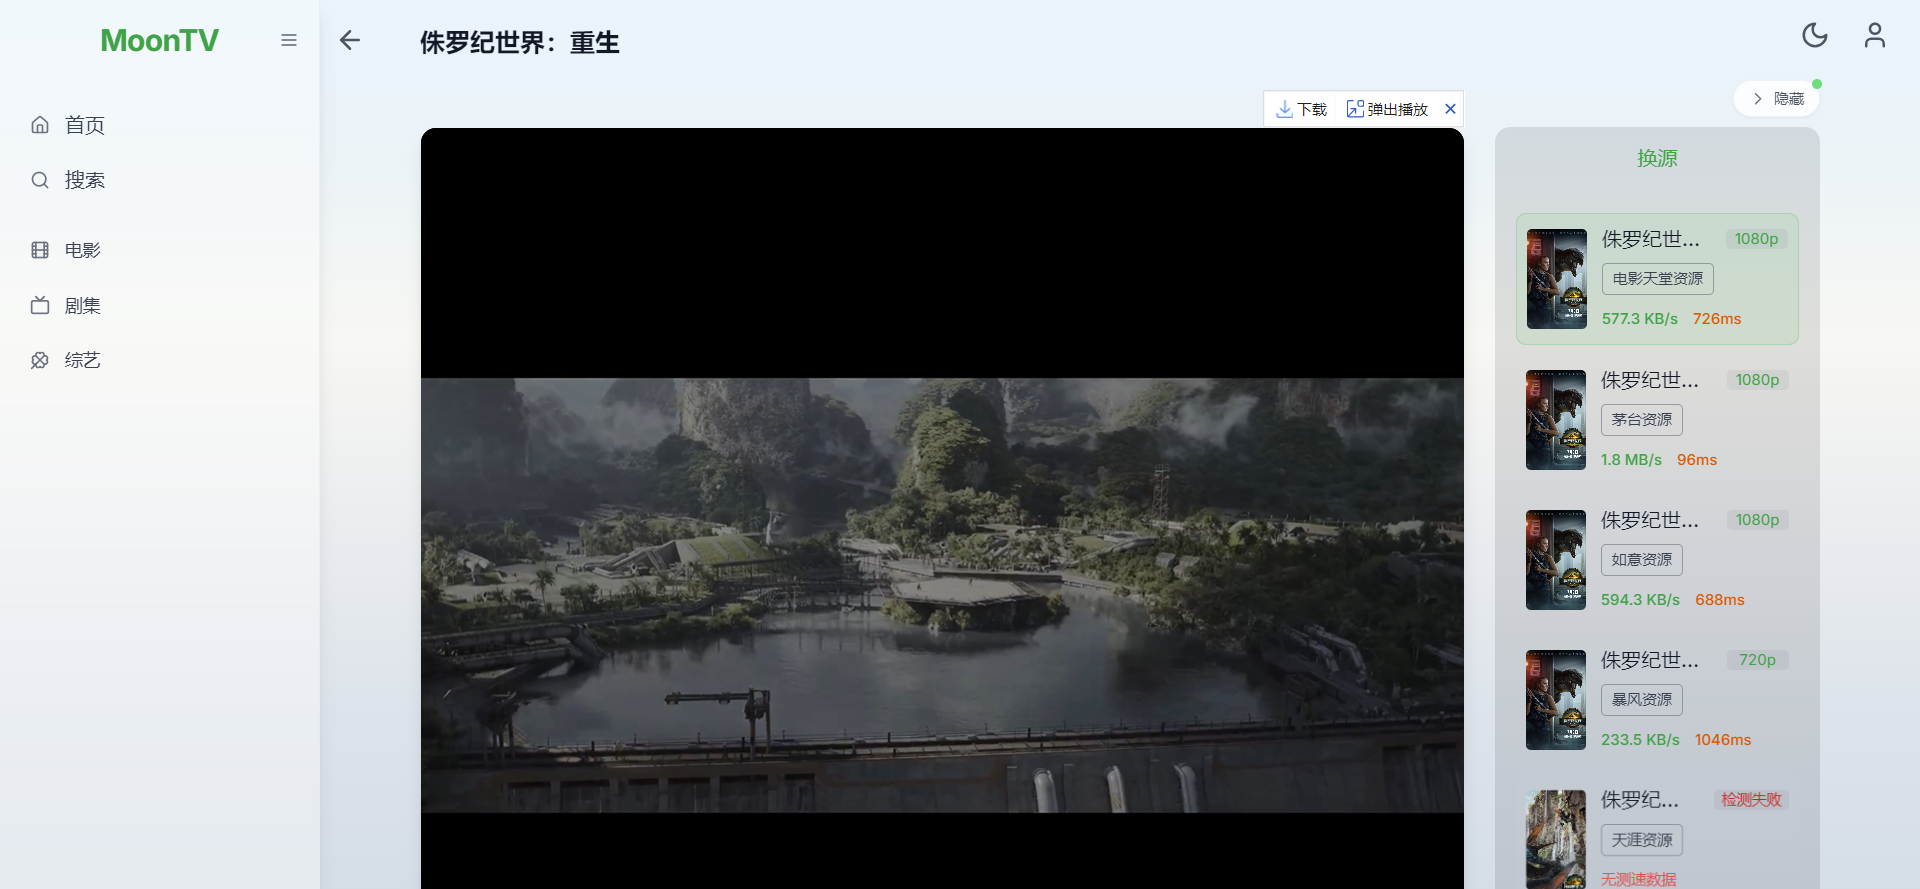Collapse the sidebar with the hamburger icon
Viewport: 1920px width, 889px height.
pos(289,40)
